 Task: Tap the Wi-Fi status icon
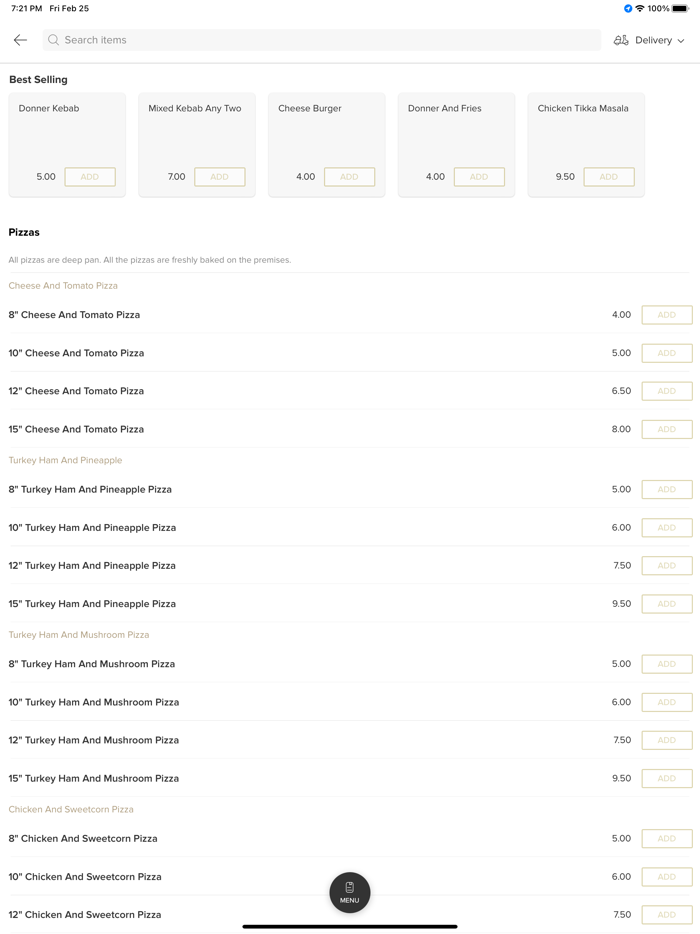coord(640,8)
